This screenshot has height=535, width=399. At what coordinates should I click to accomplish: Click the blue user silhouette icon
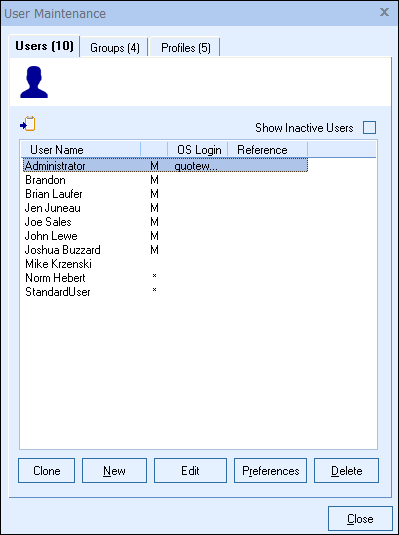click(x=34, y=82)
